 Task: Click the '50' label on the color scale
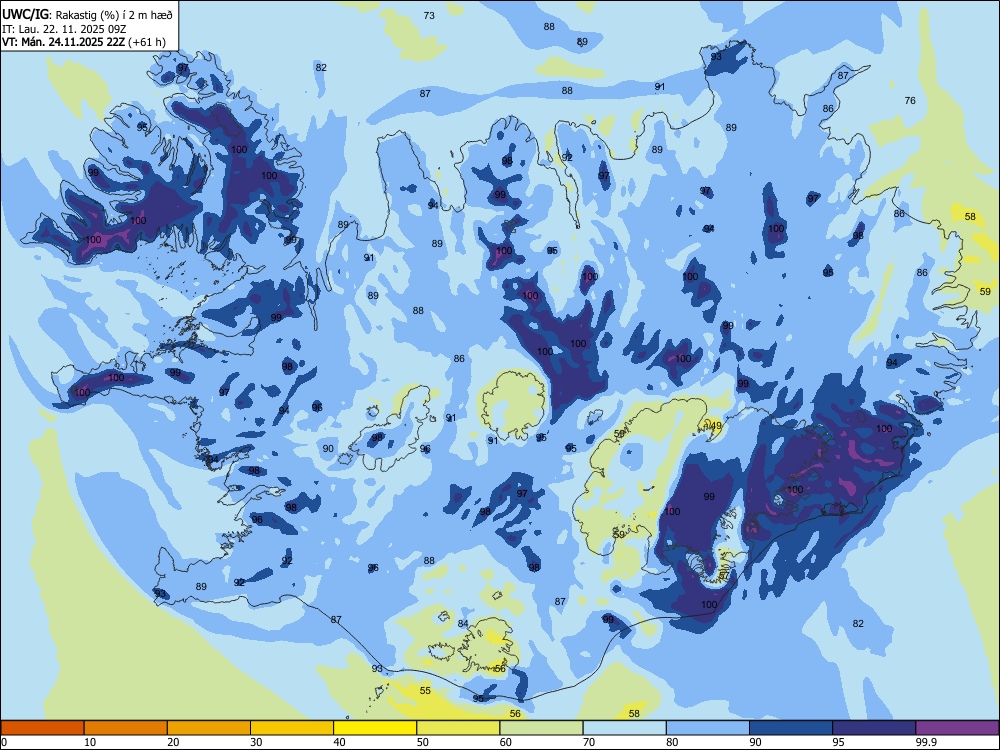pyautogui.click(x=423, y=742)
